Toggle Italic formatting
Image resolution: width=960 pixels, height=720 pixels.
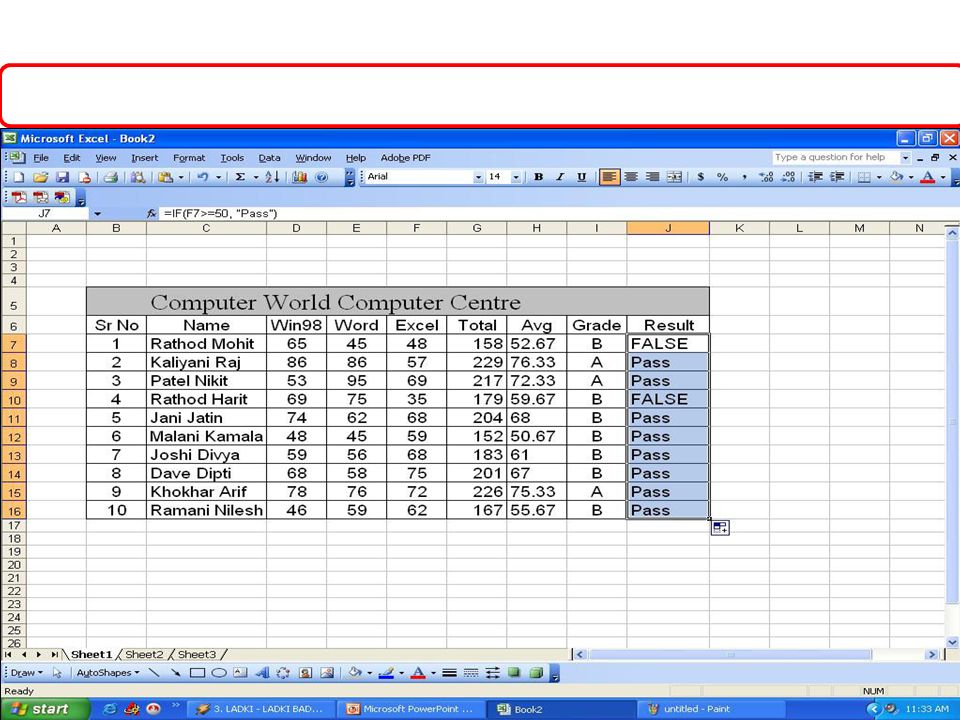560,177
